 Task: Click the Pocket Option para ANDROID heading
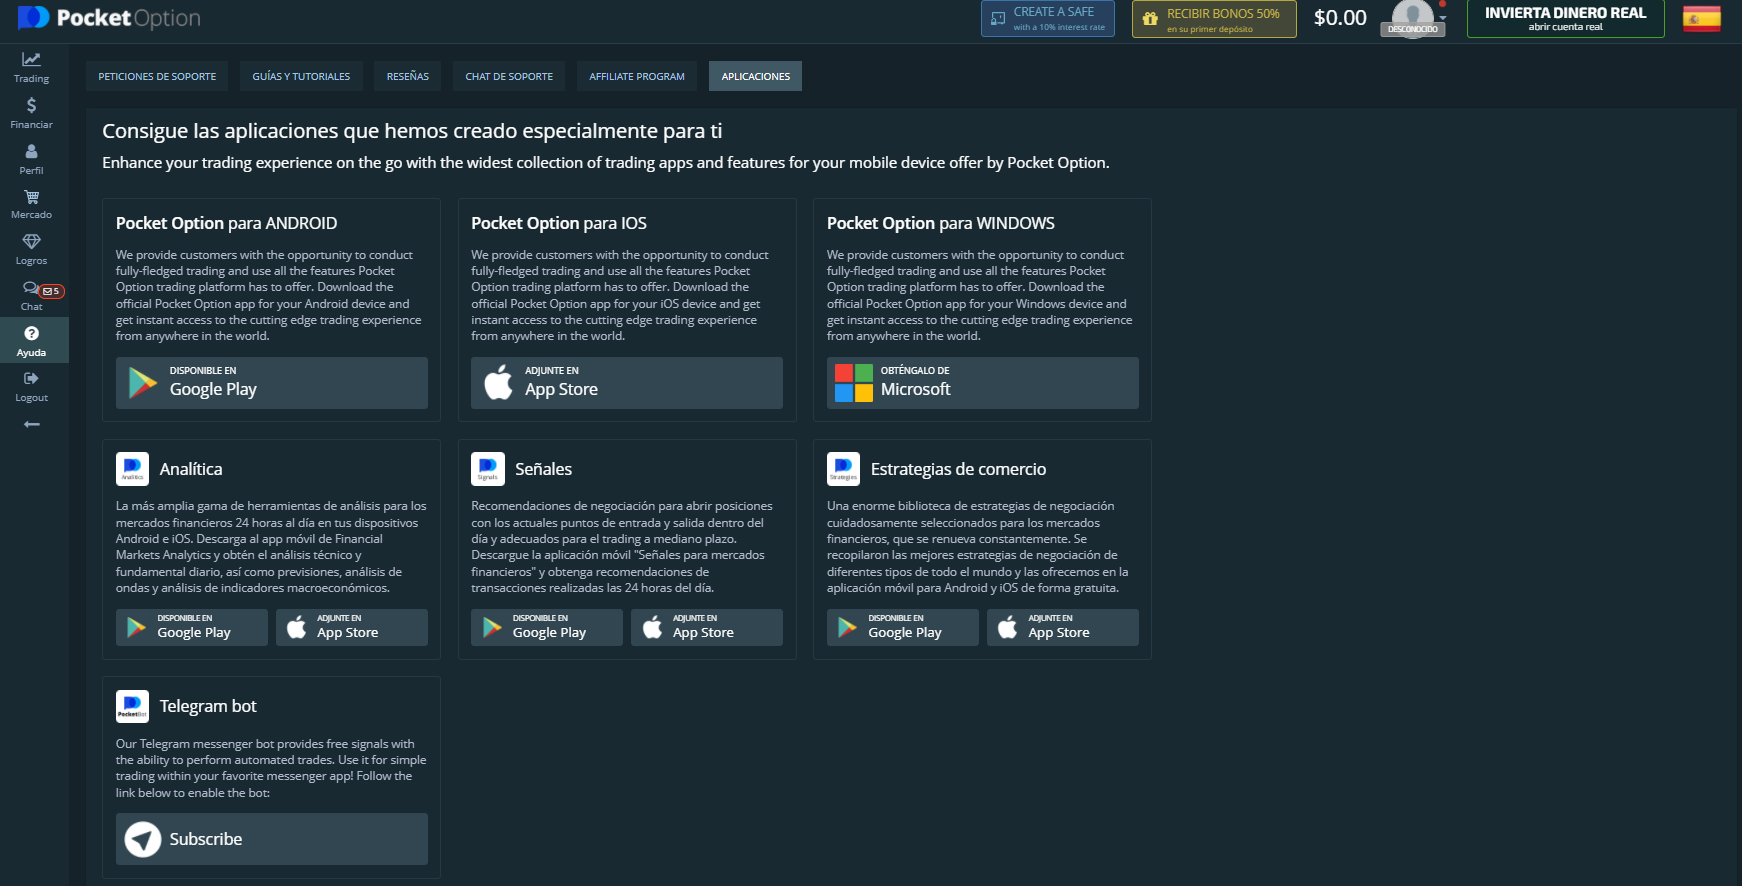pyautogui.click(x=226, y=223)
